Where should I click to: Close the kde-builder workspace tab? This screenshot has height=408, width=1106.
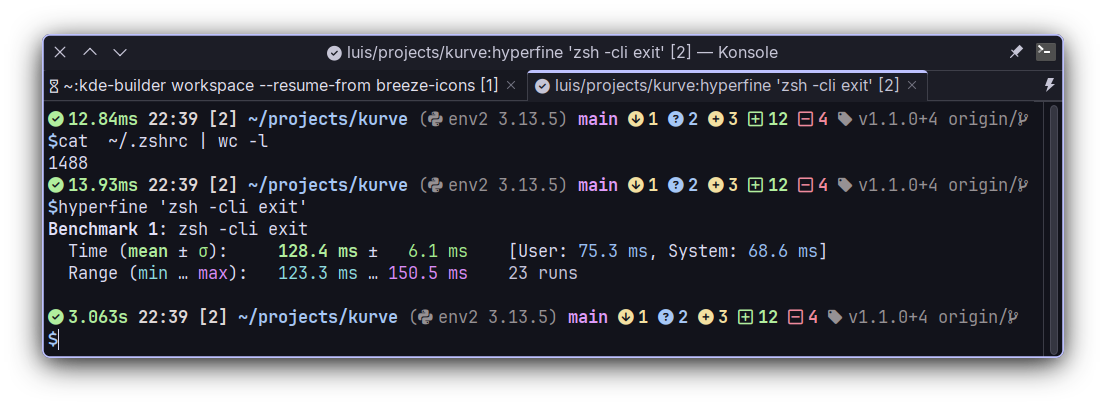point(511,85)
